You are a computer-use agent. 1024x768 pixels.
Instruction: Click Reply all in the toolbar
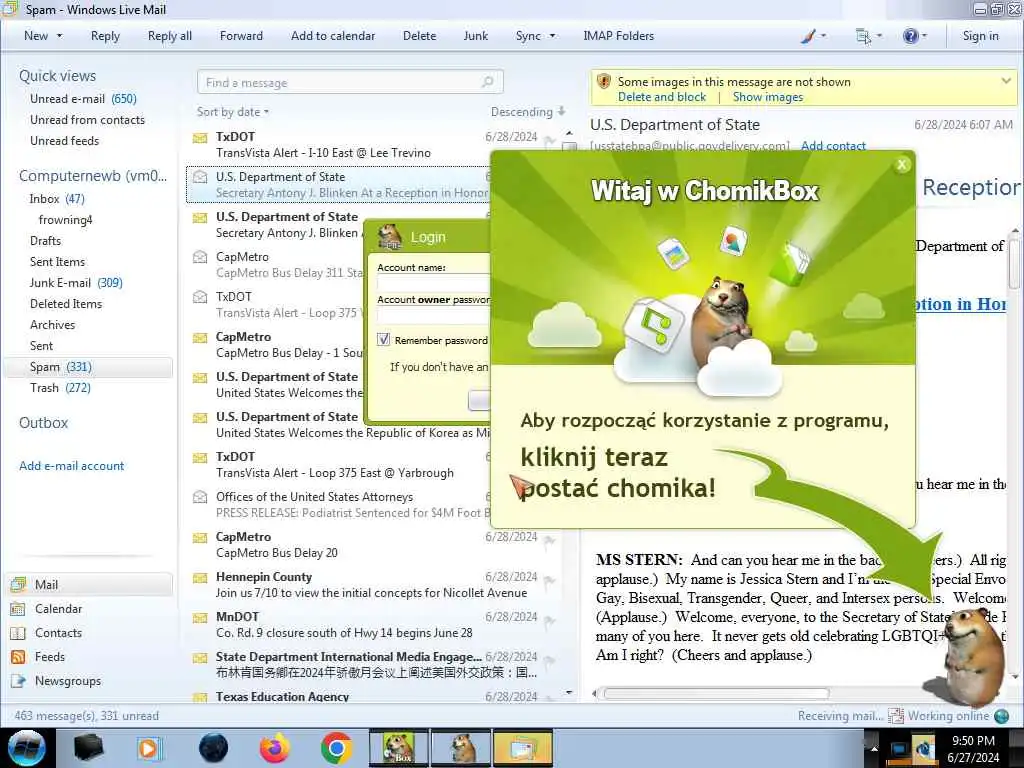coord(170,36)
